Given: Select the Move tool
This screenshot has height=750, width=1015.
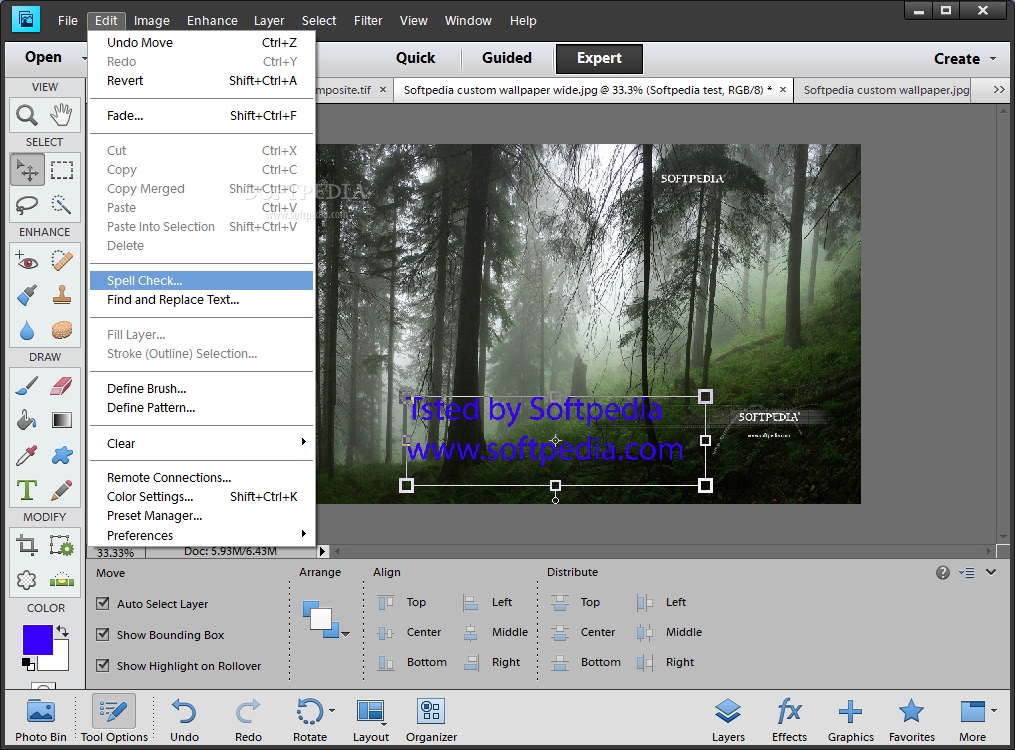Looking at the screenshot, I should tap(27, 170).
